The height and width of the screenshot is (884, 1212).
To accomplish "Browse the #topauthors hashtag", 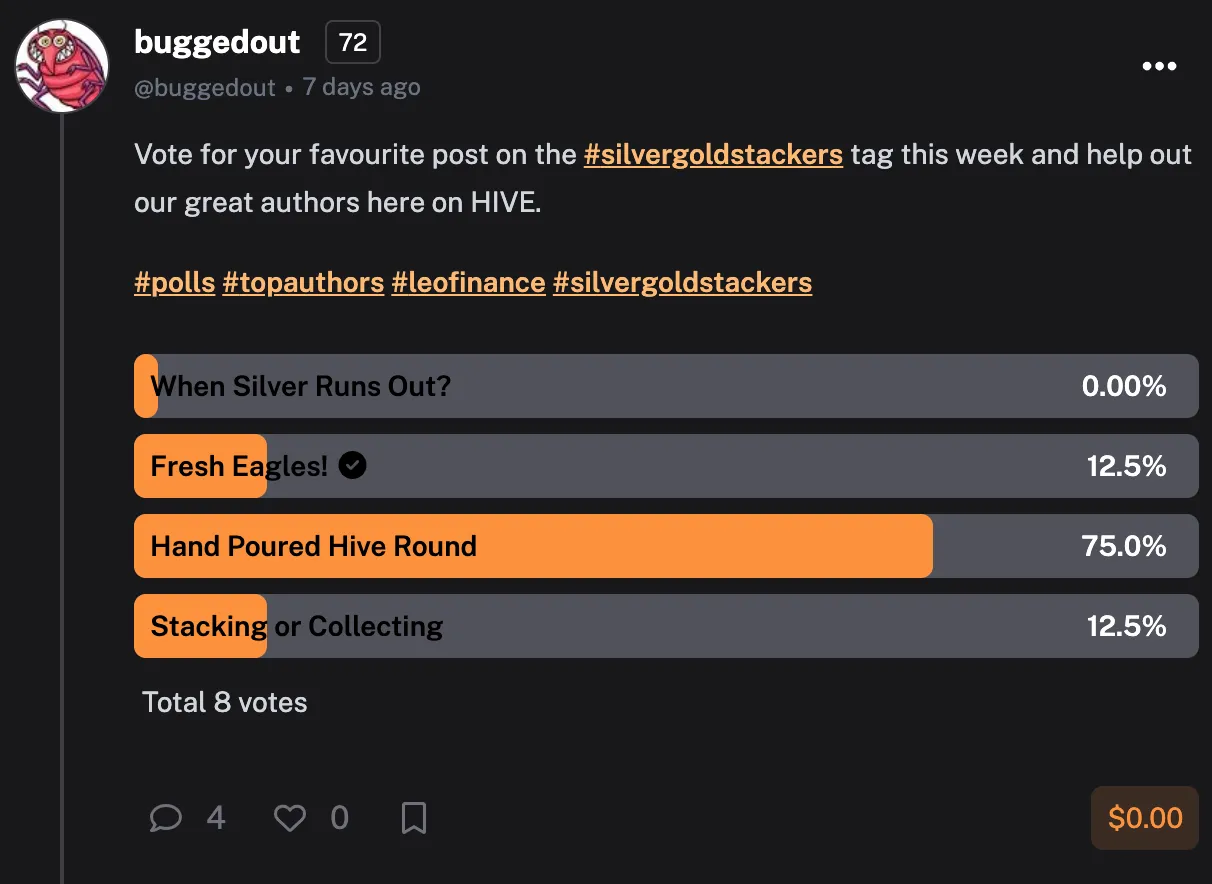I will point(303,282).
